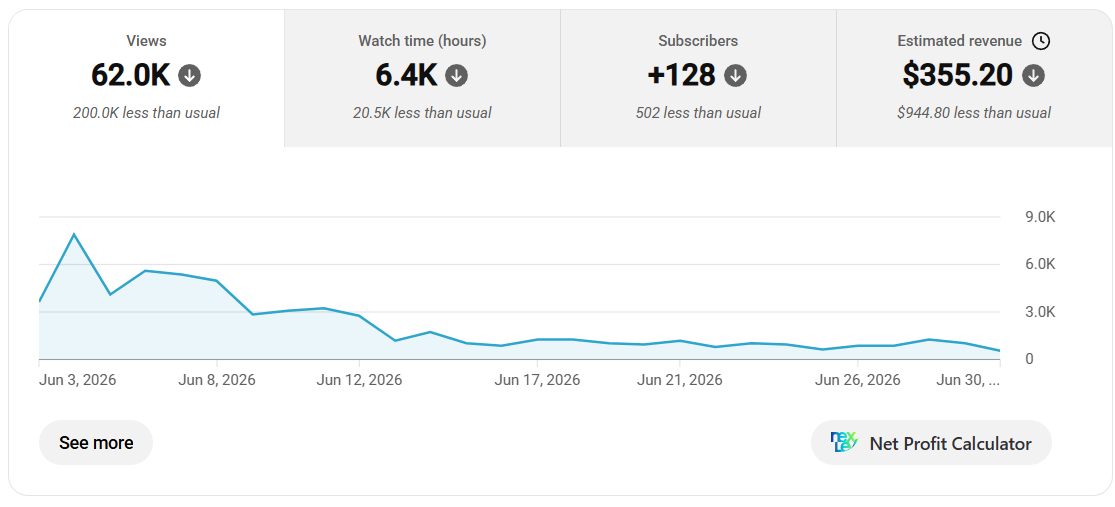Viewport: 1115px width, 507px height.
Task: Click the clock icon next to Estimated revenue
Action: pyautogui.click(x=1040, y=41)
